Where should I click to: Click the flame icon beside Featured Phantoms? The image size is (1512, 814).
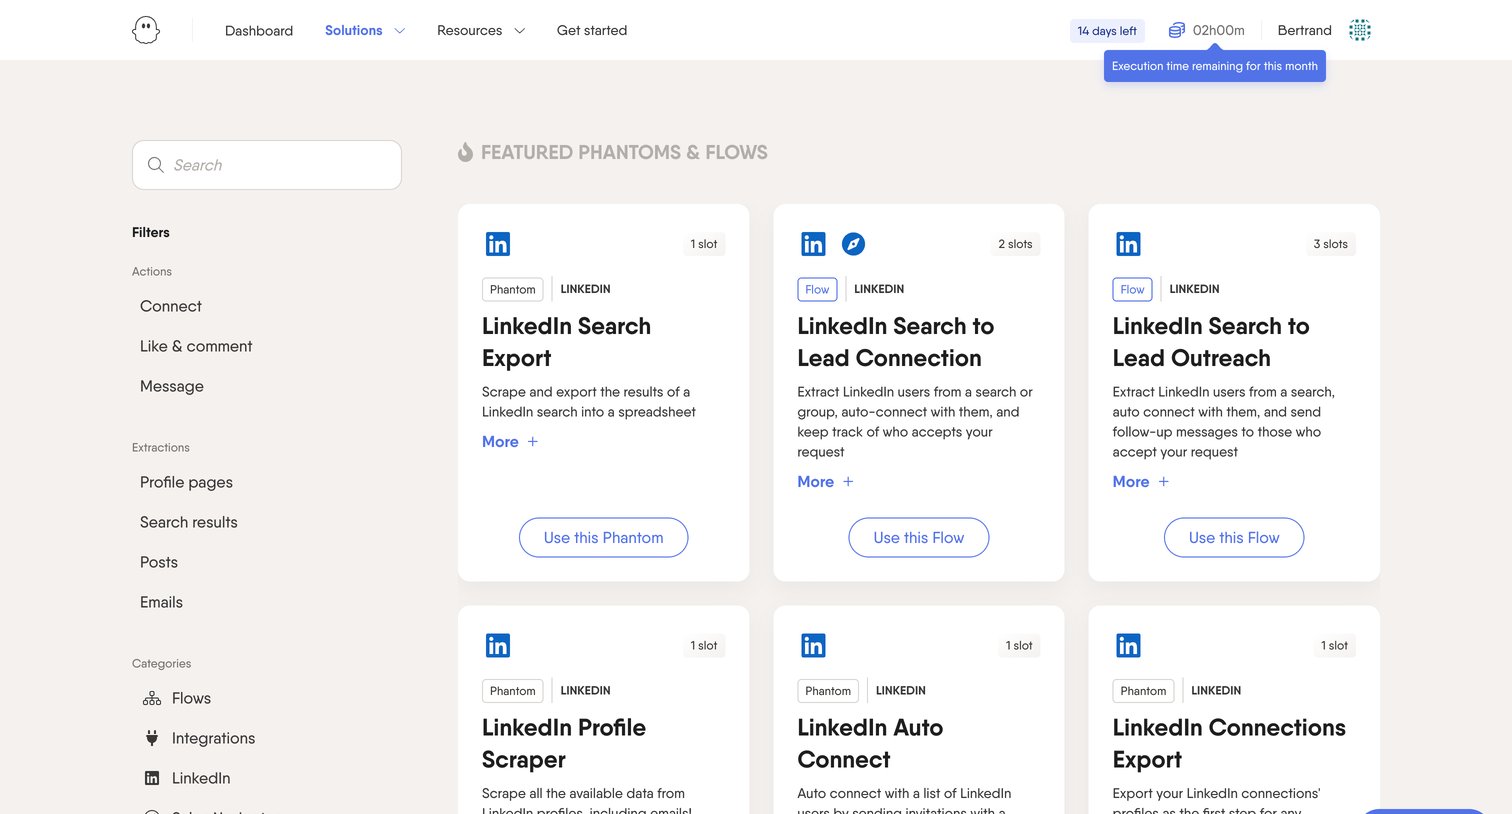coord(465,152)
